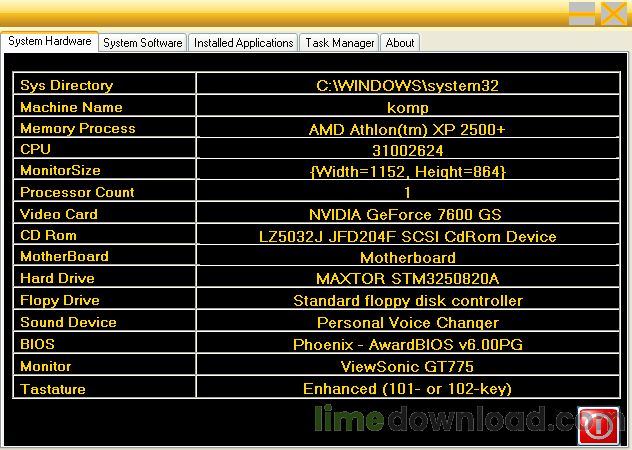Select the komp machine name value
Image resolution: width=632 pixels, height=450 pixels.
point(407,106)
